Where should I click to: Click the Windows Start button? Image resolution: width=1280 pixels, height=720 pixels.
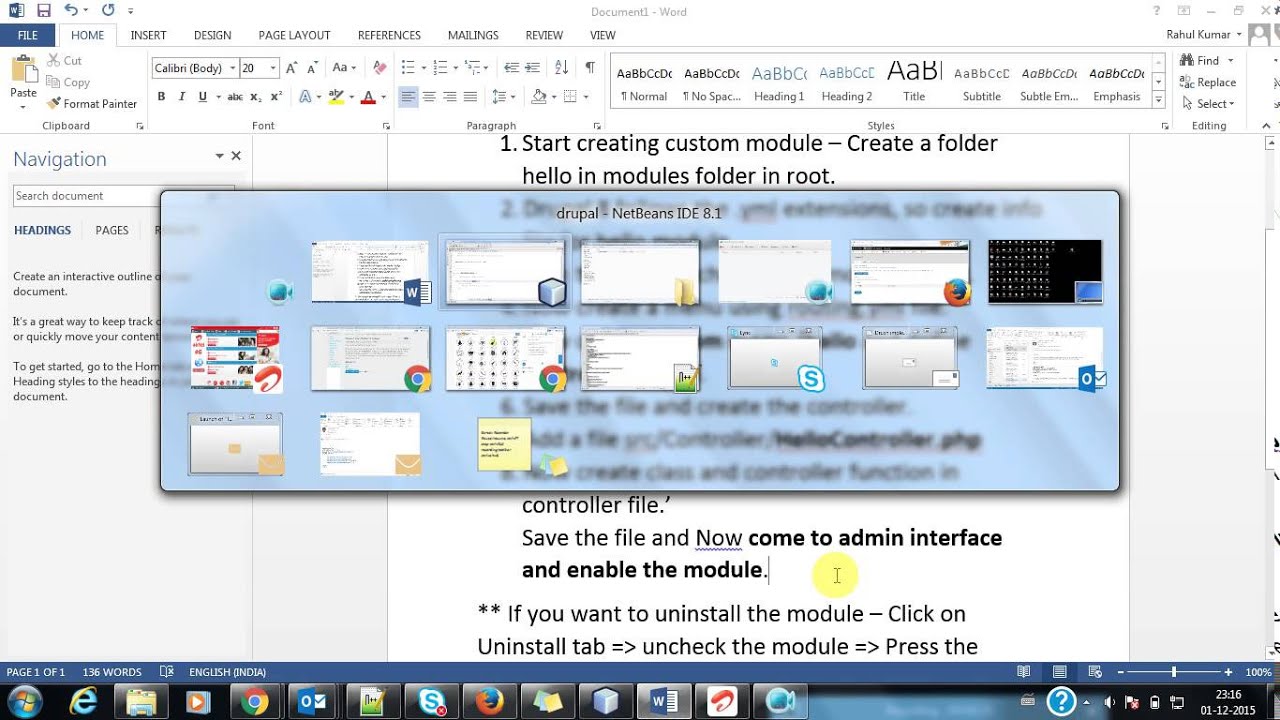point(23,702)
